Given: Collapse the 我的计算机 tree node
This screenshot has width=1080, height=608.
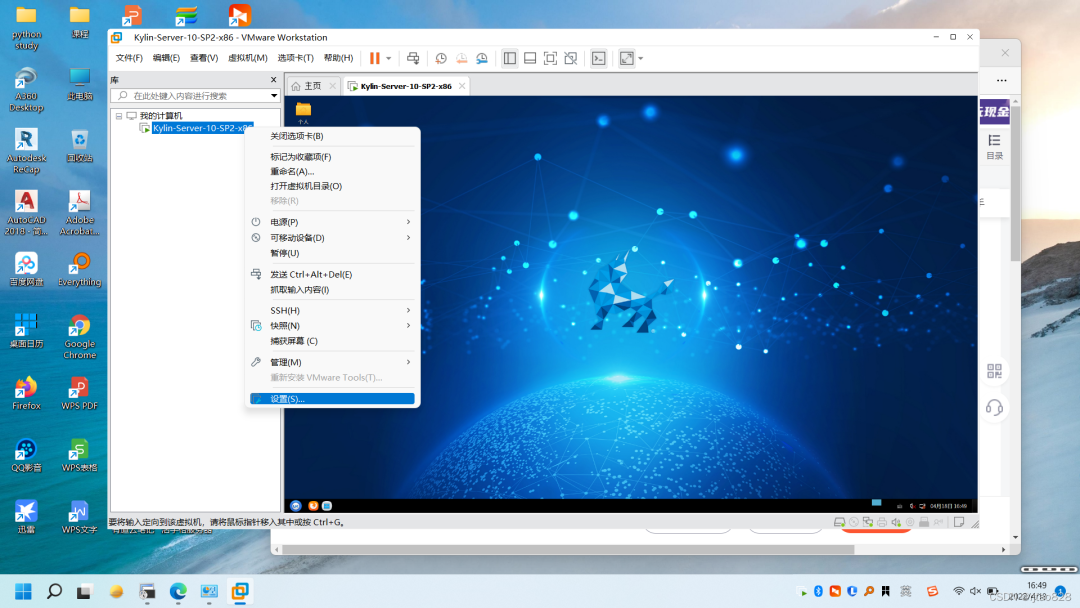Looking at the screenshot, I should (119, 116).
